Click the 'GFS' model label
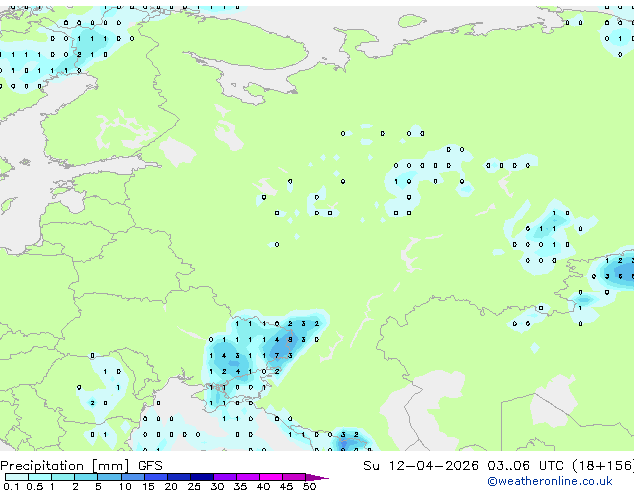634x490 pixels. pos(150,466)
